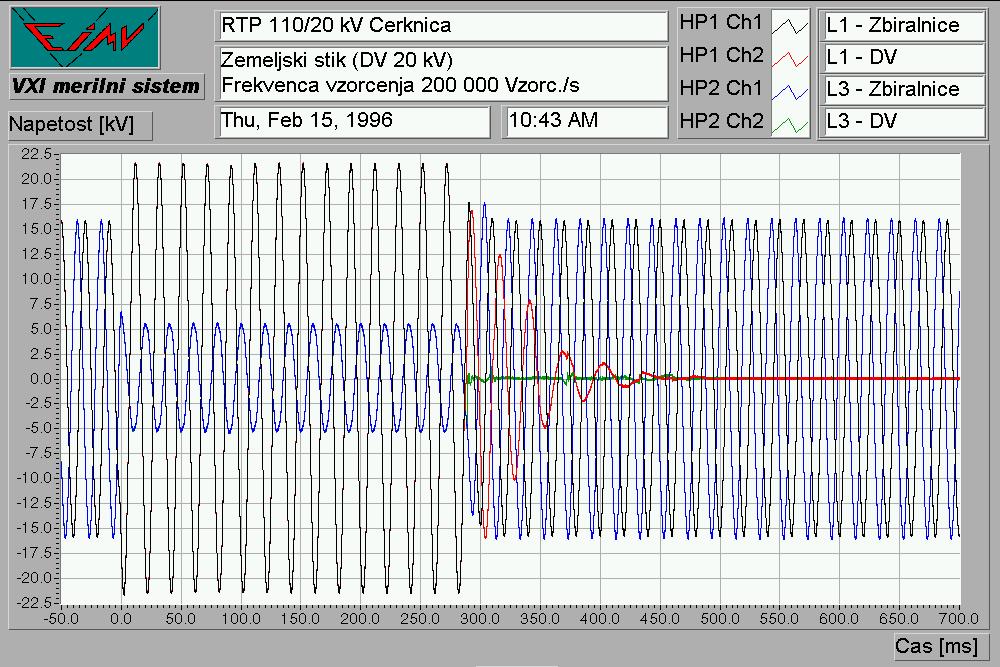Click the red trace's first peak near 300 ms

[x=471, y=212]
